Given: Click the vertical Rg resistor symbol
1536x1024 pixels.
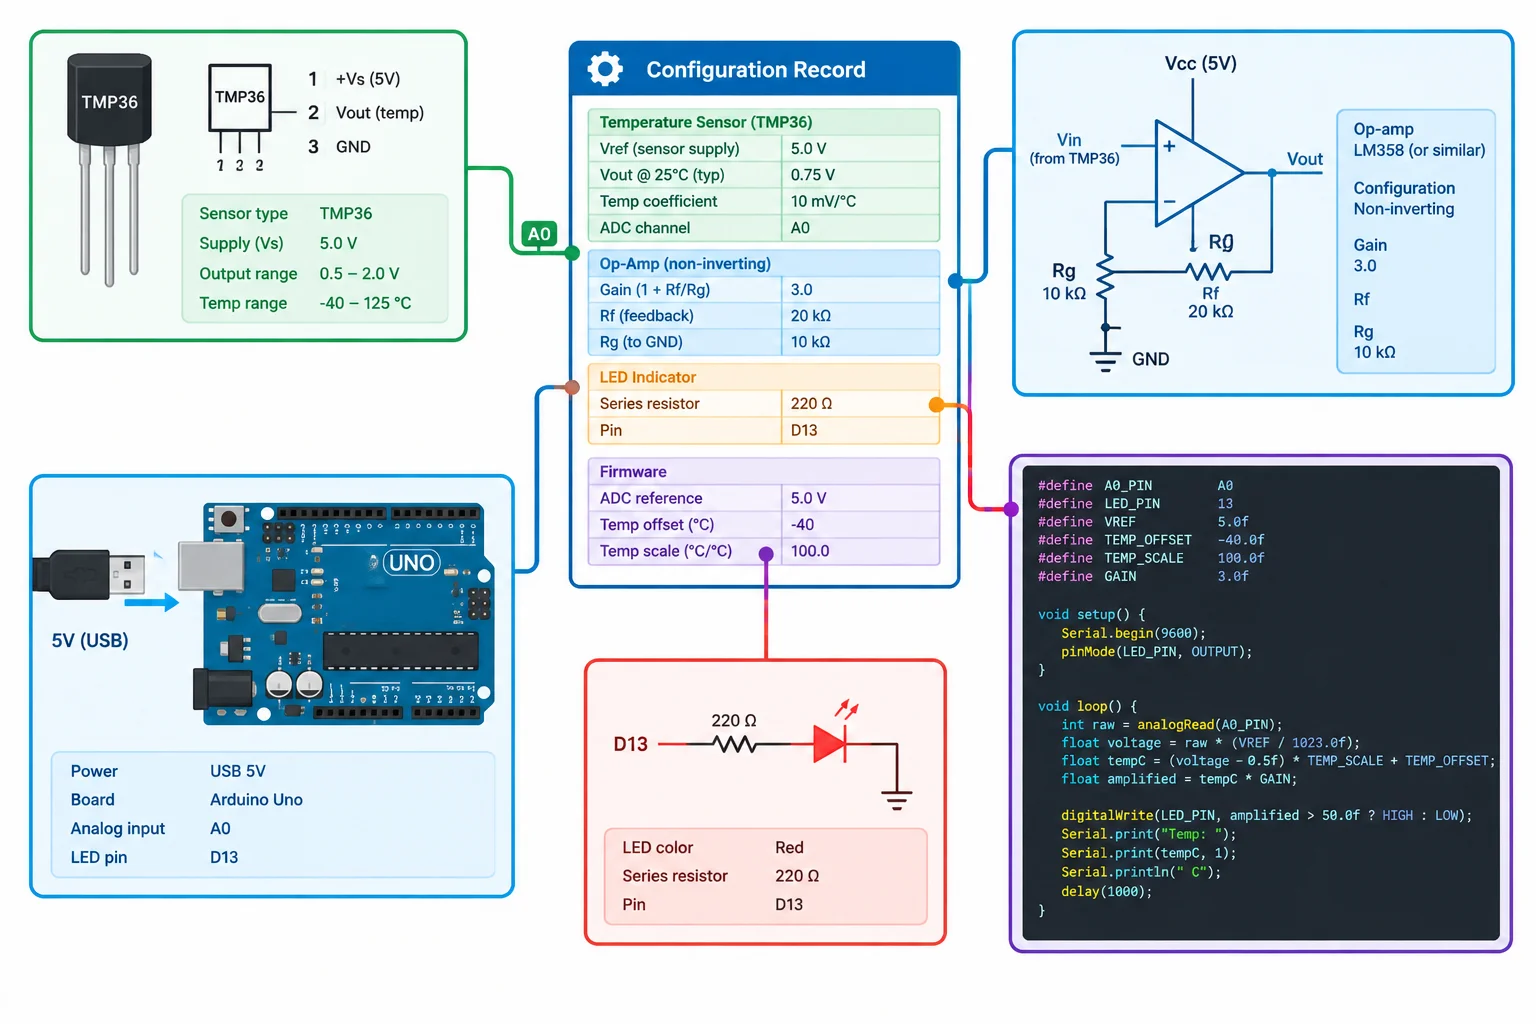Looking at the screenshot, I should (1105, 277).
